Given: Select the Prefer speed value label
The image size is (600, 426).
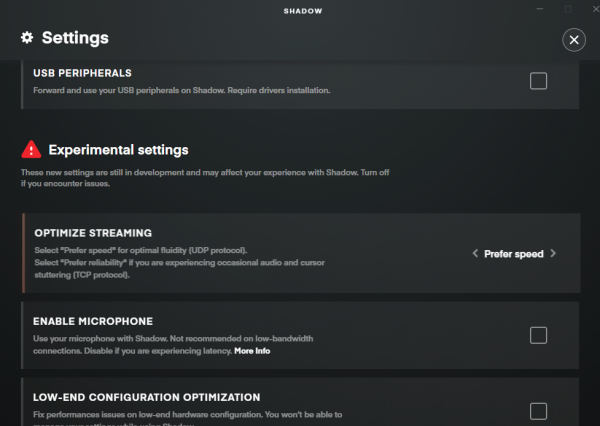Looking at the screenshot, I should coord(514,254).
